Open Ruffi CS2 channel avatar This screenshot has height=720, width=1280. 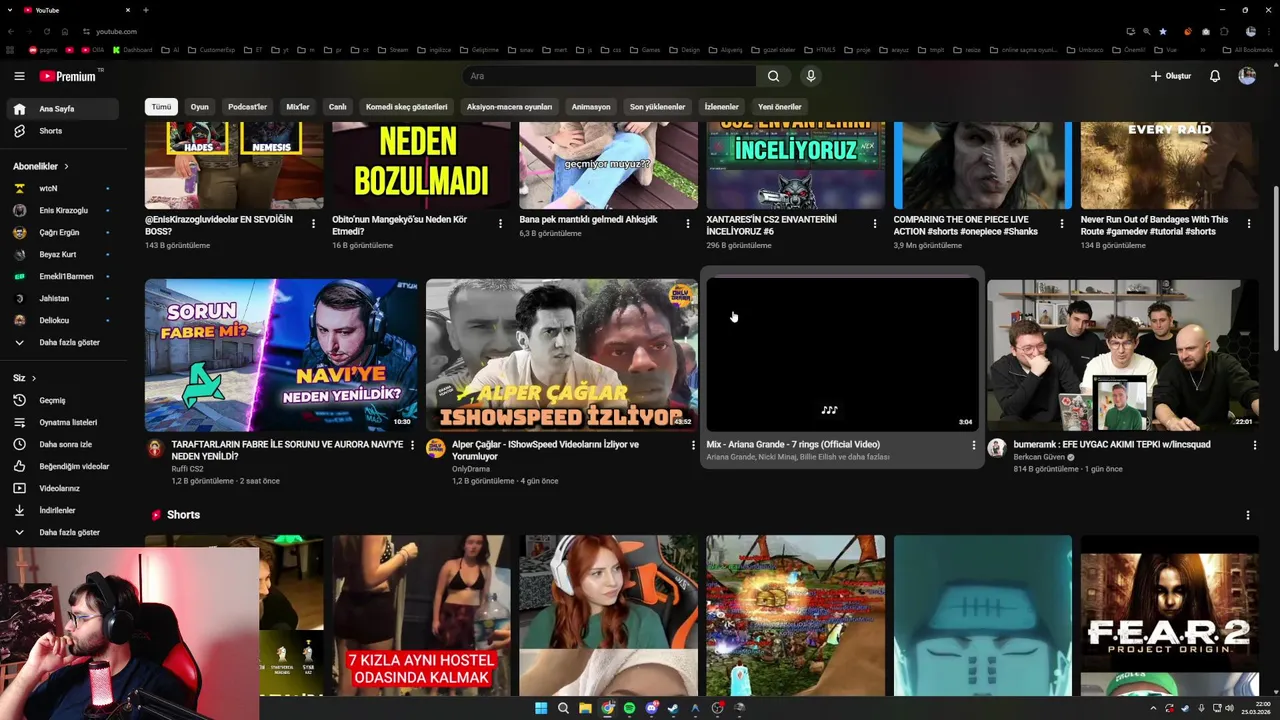pos(155,448)
